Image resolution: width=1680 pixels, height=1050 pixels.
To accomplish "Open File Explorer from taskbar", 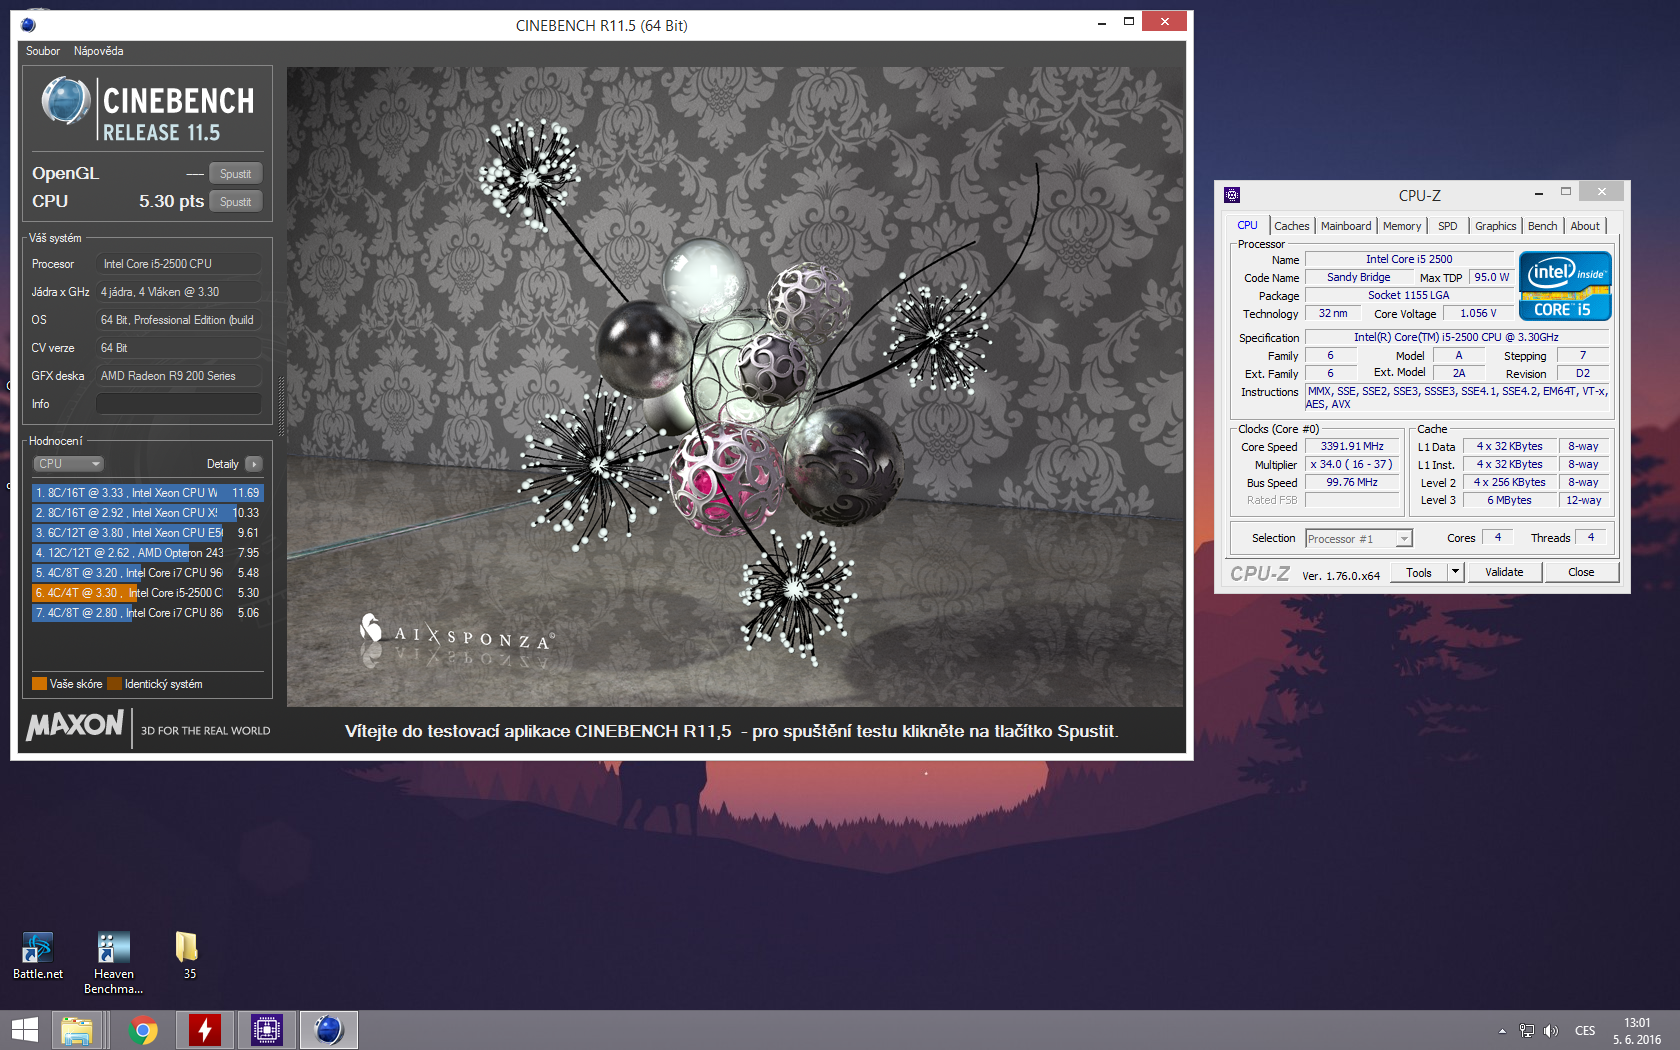I will pyautogui.click(x=77, y=1030).
